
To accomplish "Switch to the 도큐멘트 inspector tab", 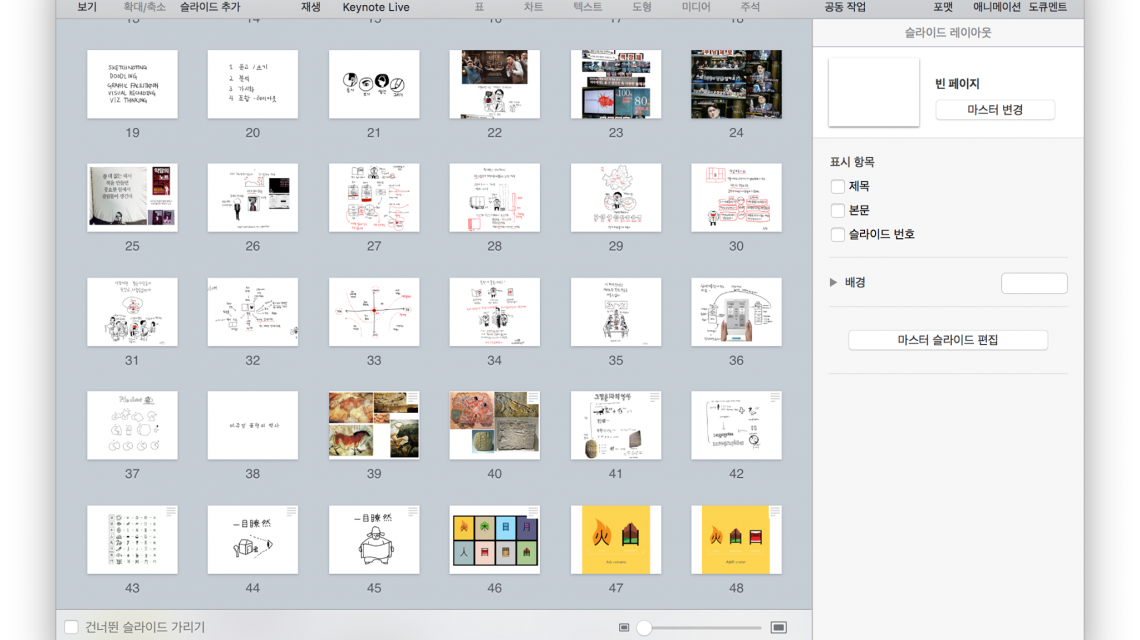I will [x=1047, y=7].
